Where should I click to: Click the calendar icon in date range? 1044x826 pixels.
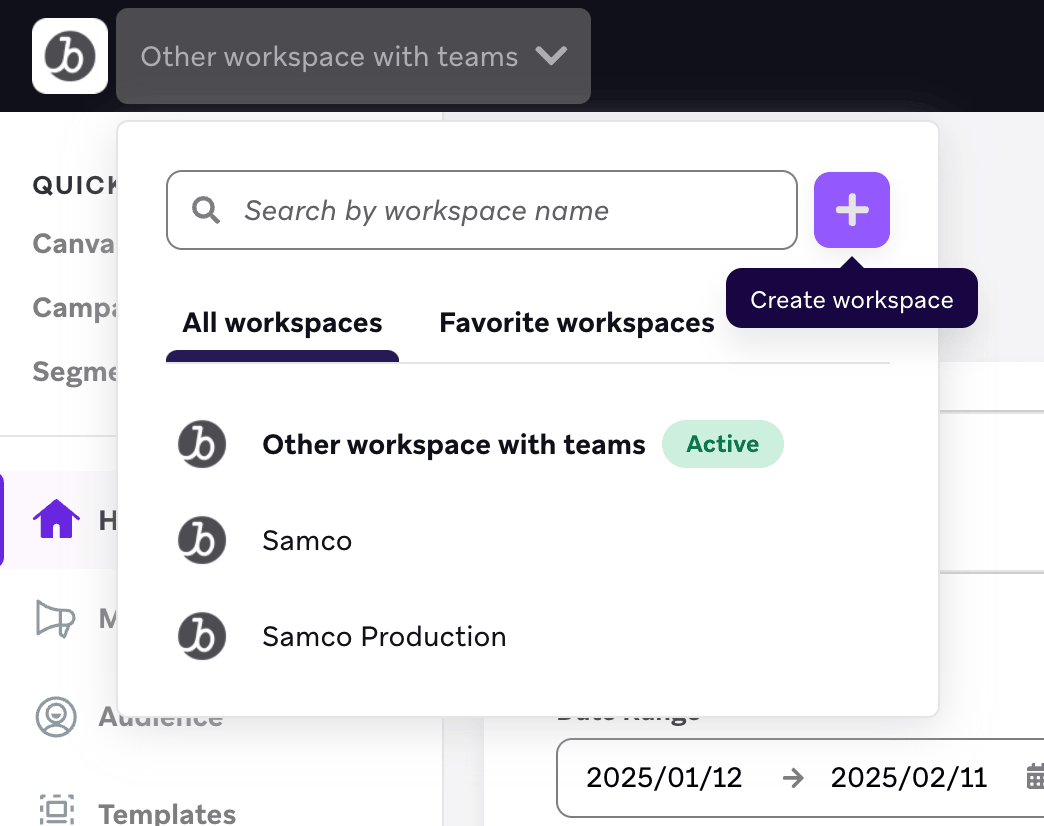pos(1036,777)
